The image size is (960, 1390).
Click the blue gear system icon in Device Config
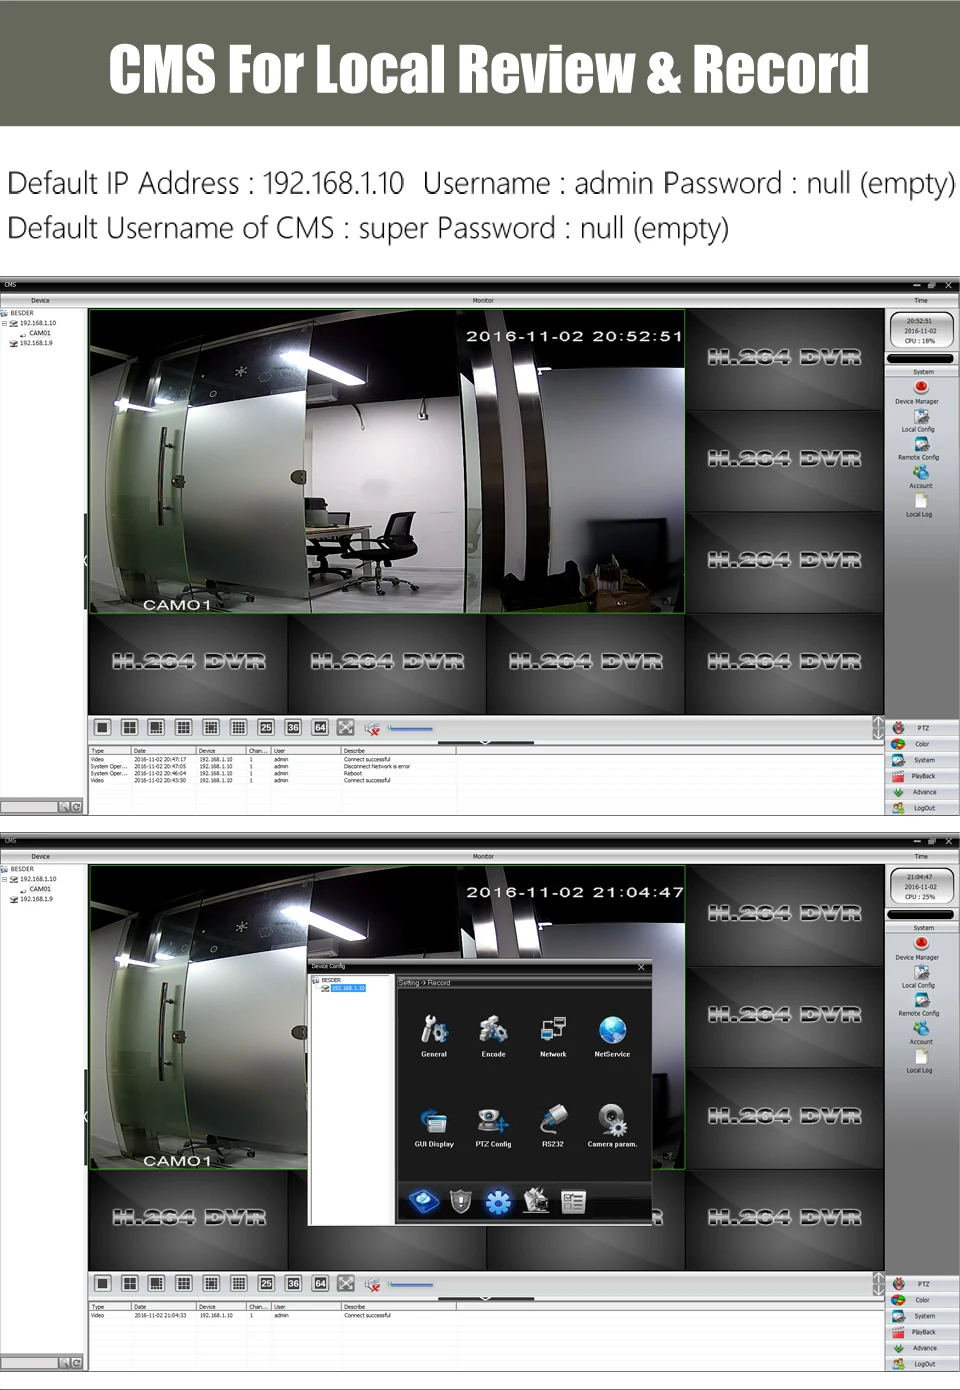498,1201
